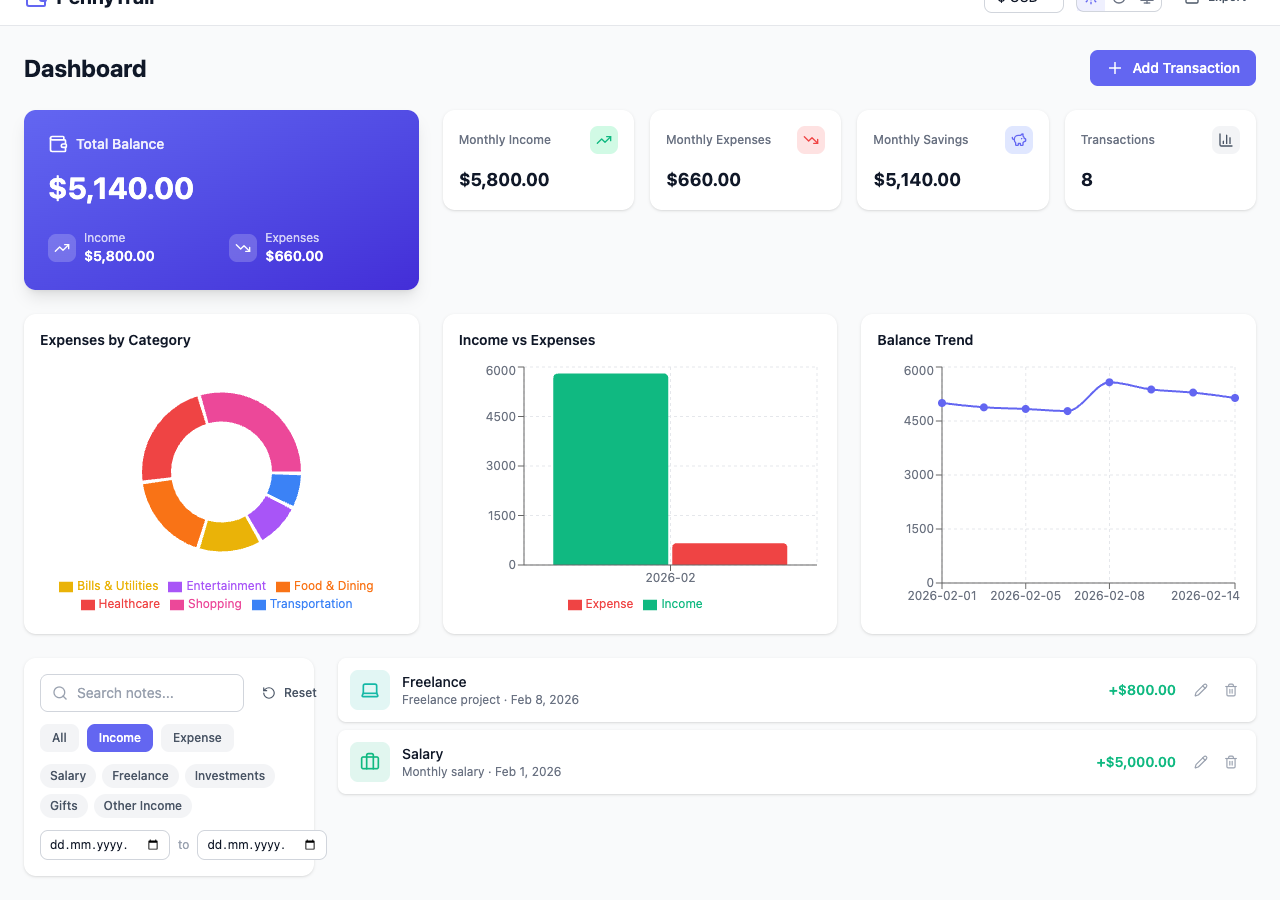Open the end date calendar picker
Screen dimensions: 1280x900
(310, 845)
